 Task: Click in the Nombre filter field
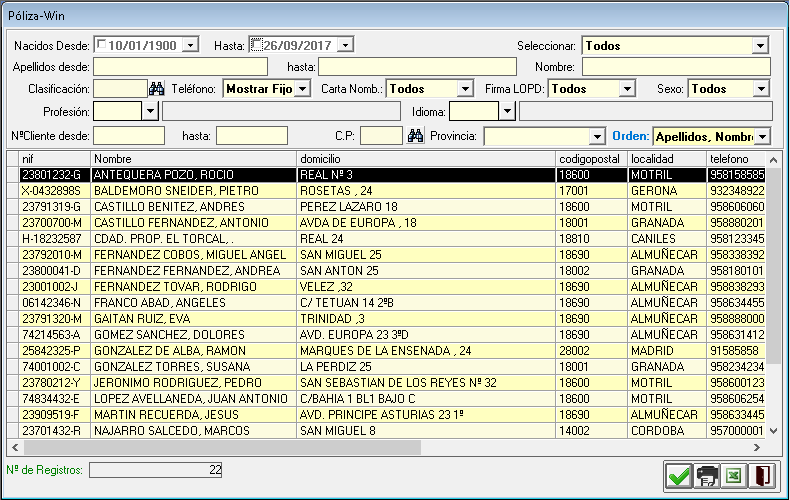(x=676, y=67)
